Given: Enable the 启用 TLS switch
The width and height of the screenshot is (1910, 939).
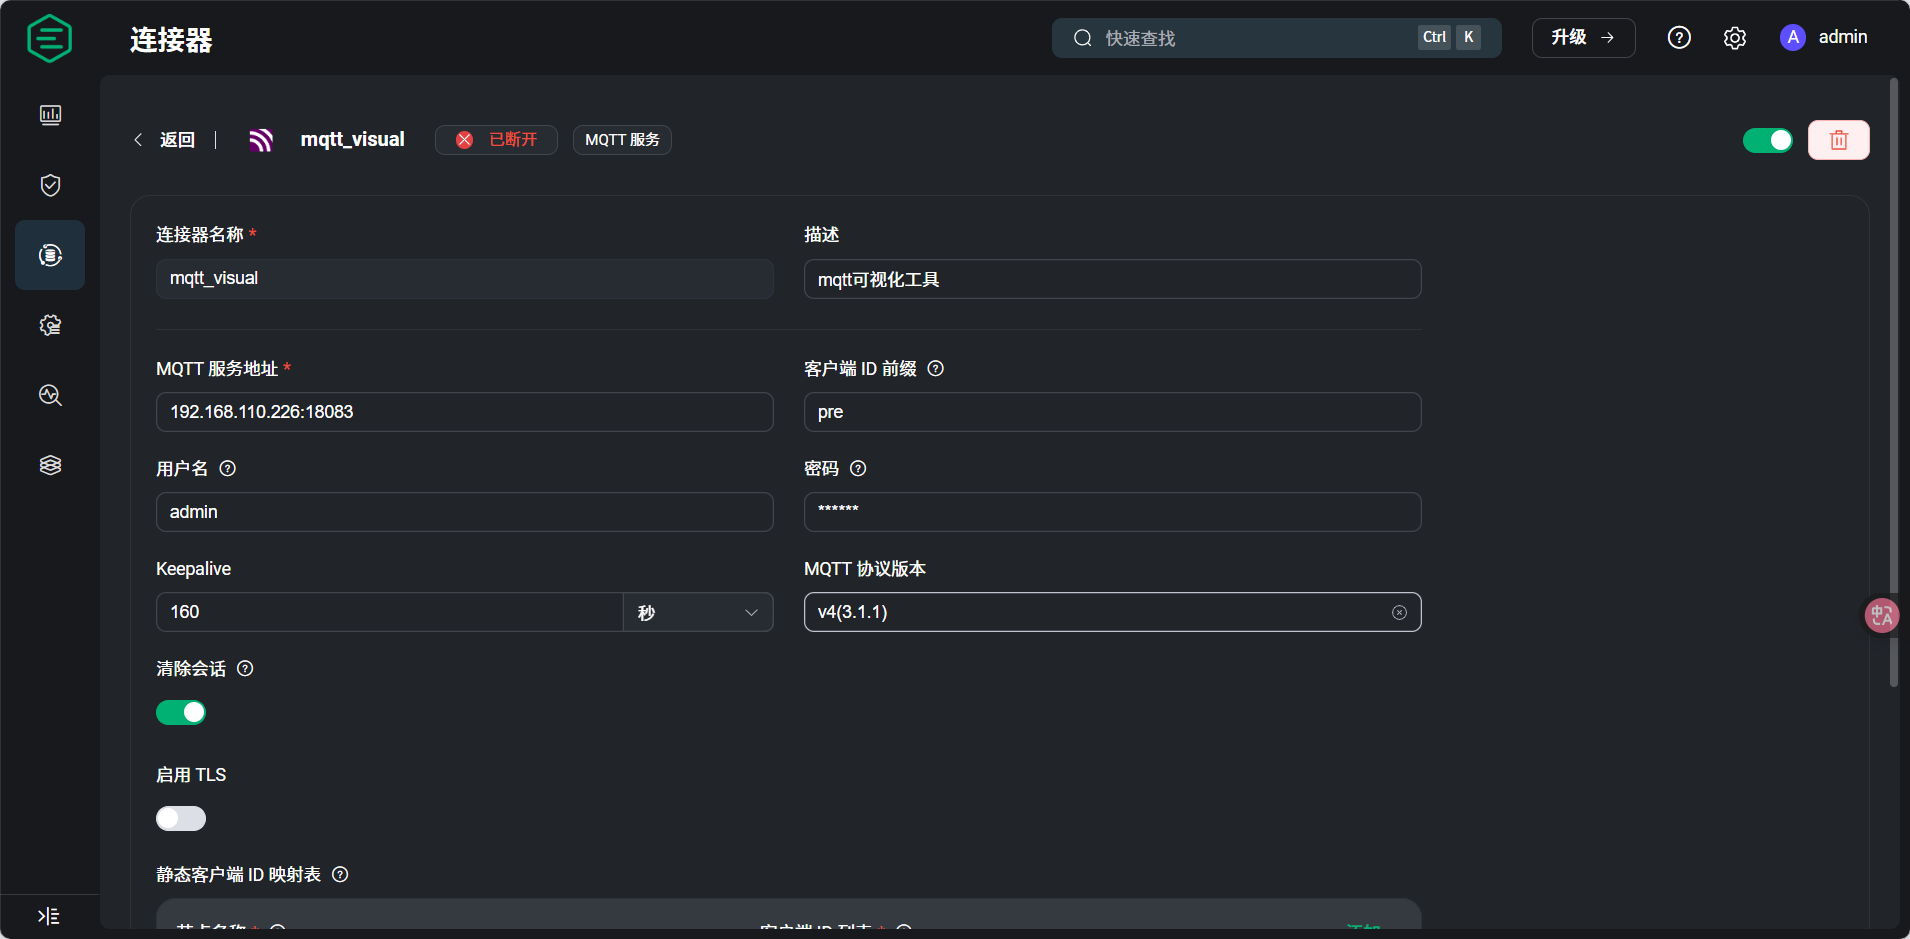Looking at the screenshot, I should 181,818.
